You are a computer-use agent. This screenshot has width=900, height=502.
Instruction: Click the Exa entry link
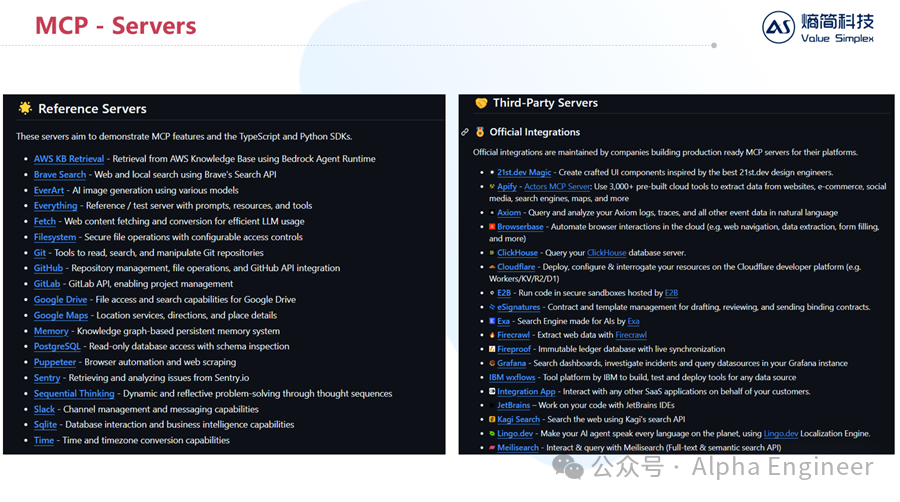503,322
